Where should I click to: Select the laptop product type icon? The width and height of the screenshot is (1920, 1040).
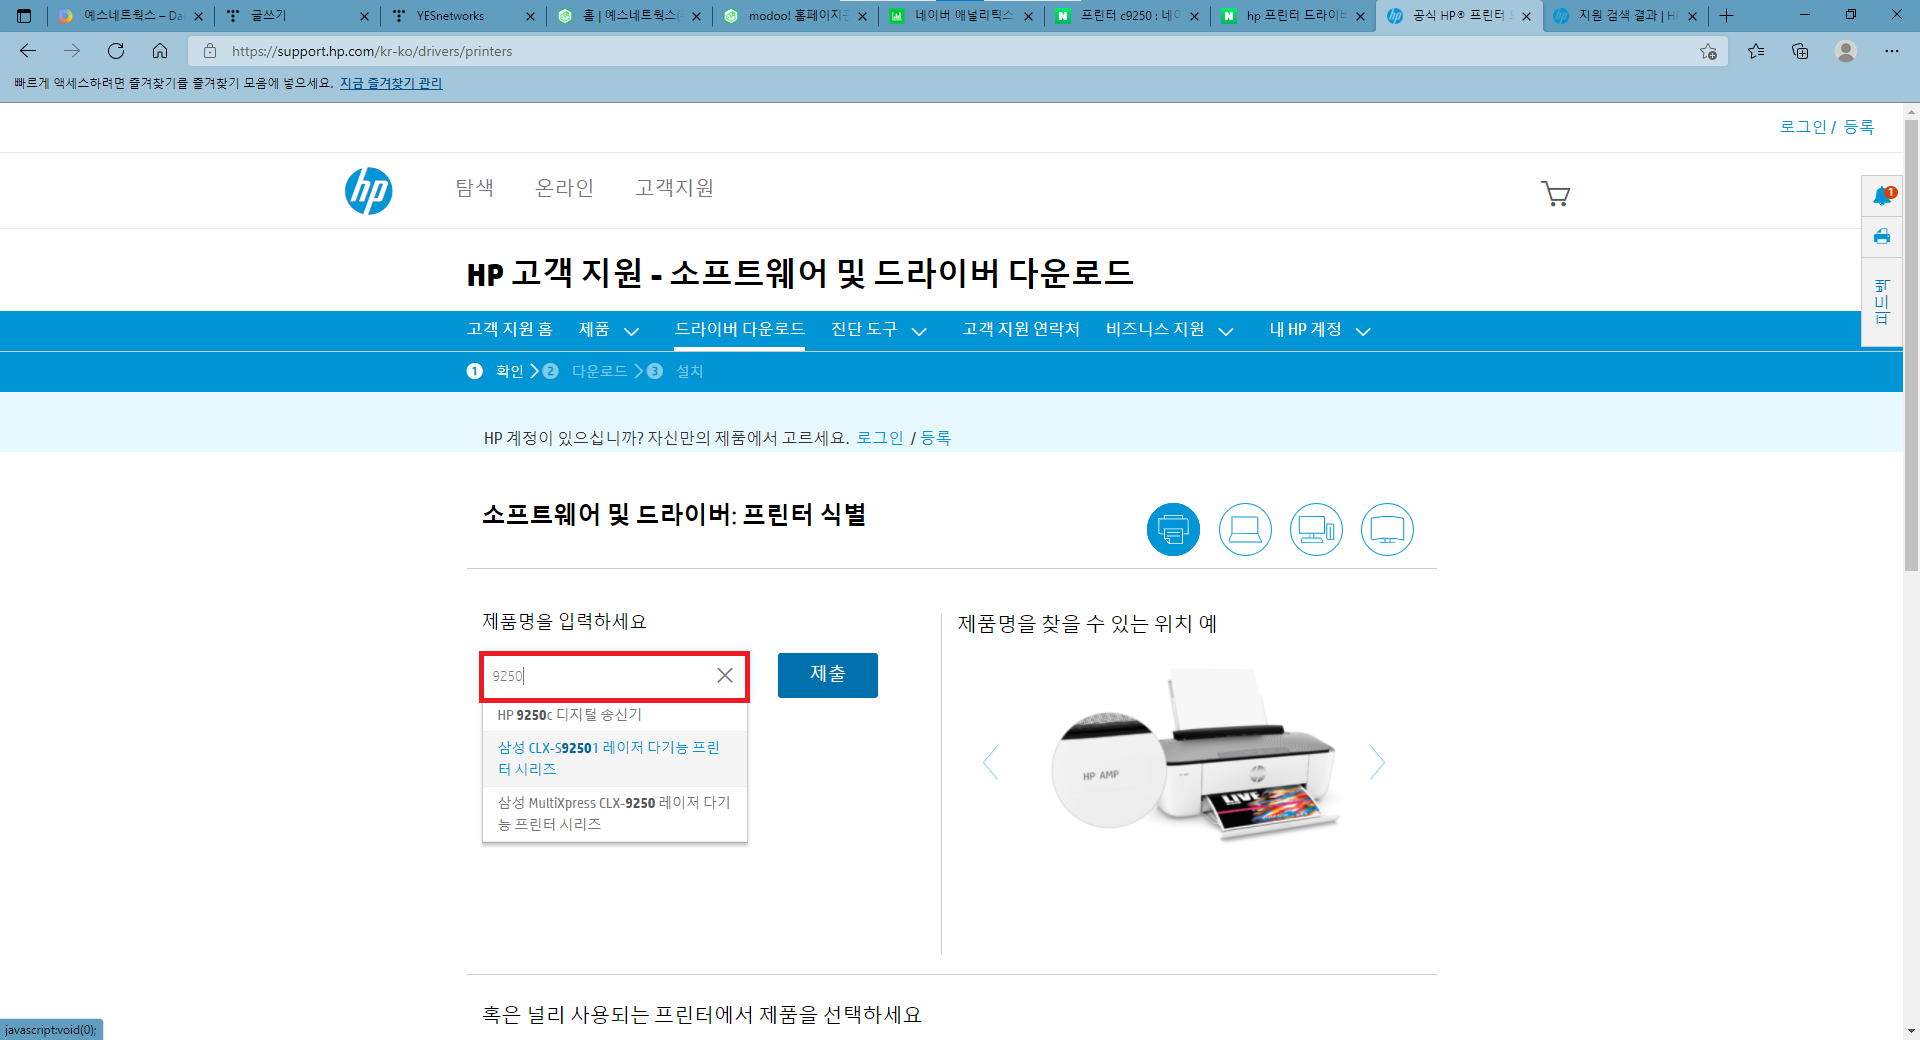pyautogui.click(x=1245, y=529)
